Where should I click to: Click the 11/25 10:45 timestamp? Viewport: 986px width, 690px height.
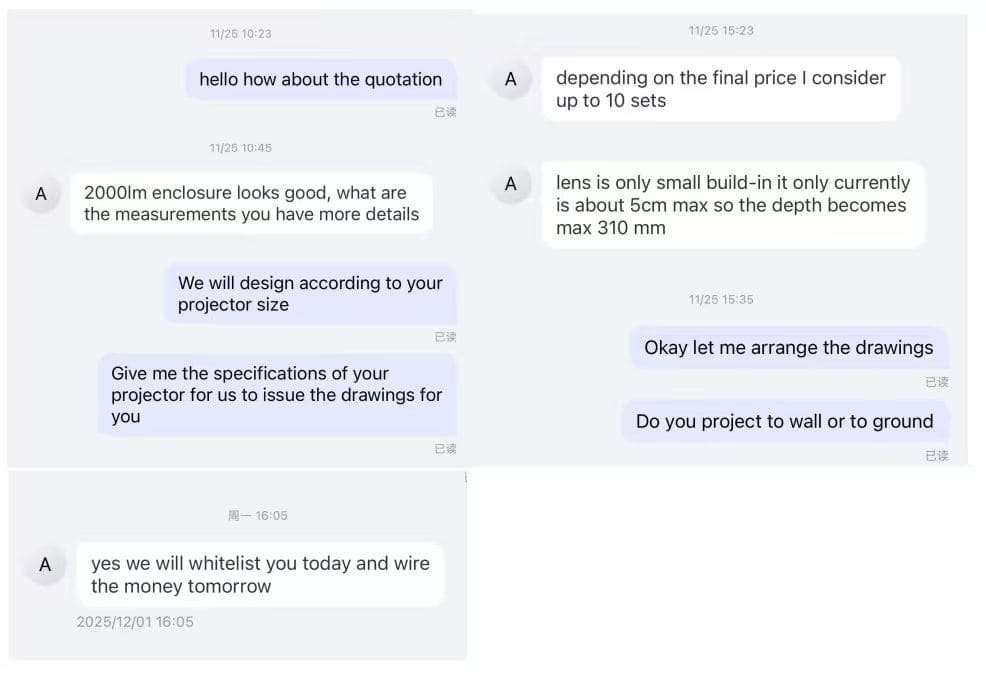click(x=241, y=148)
